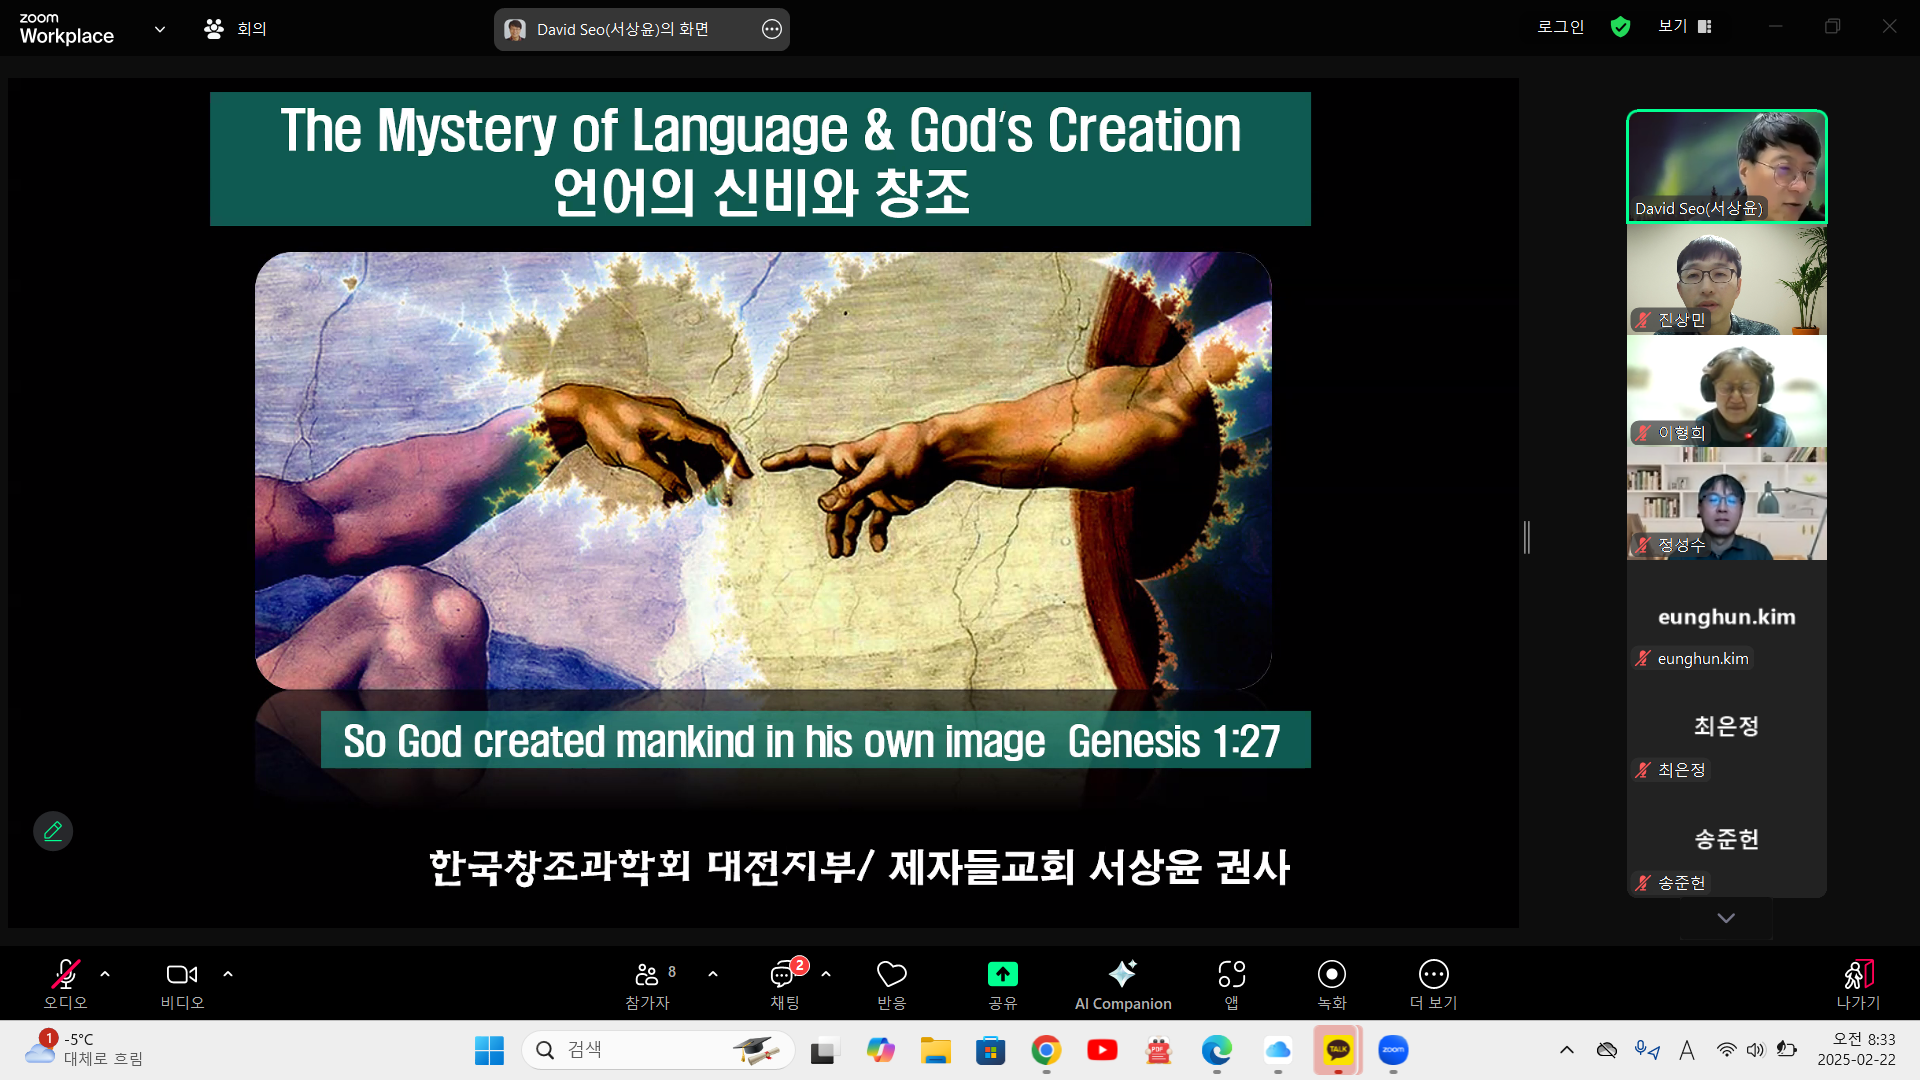Switch to the 회의 meetings tab
Image resolution: width=1920 pixels, height=1080 pixels.
pos(235,29)
